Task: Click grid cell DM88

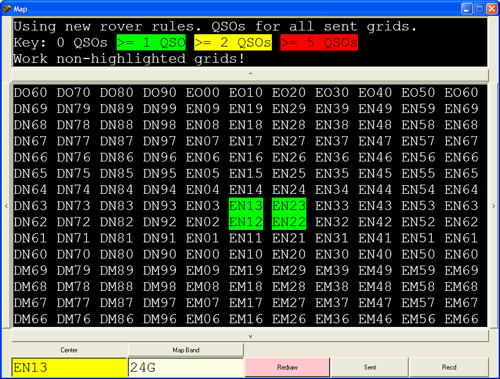Action: coord(116,287)
